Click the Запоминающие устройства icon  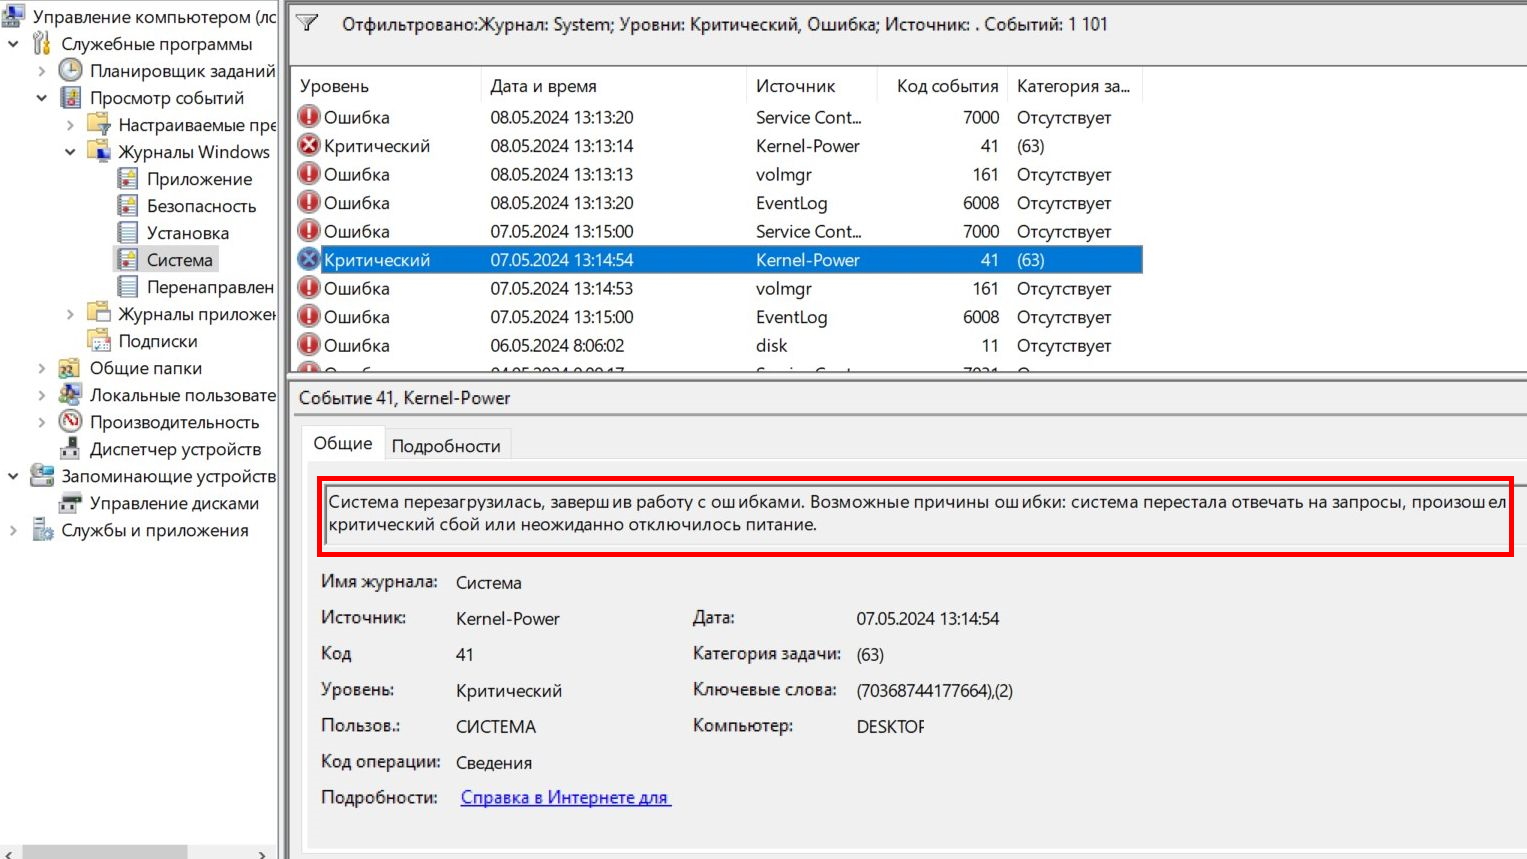click(x=42, y=475)
